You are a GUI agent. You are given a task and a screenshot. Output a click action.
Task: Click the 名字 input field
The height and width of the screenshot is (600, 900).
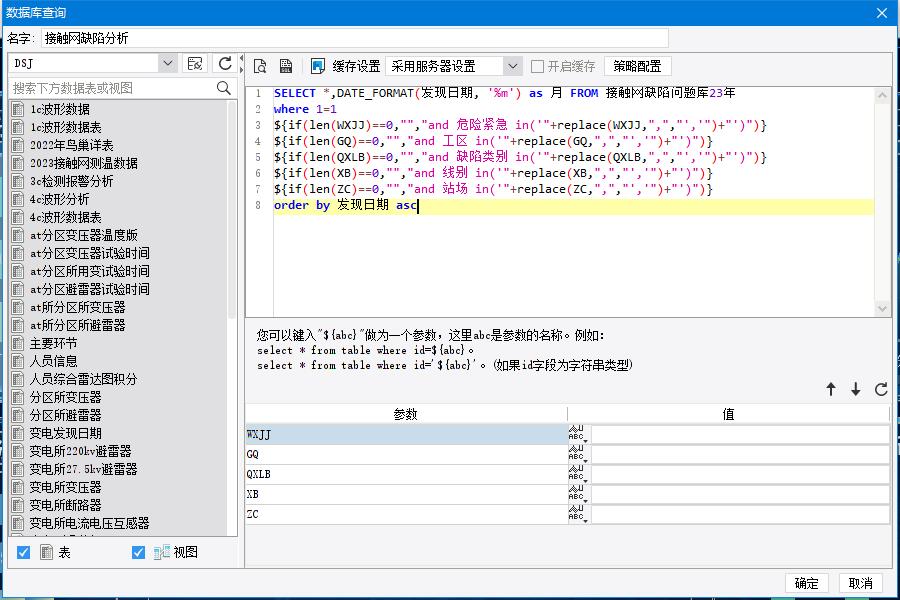(x=354, y=38)
